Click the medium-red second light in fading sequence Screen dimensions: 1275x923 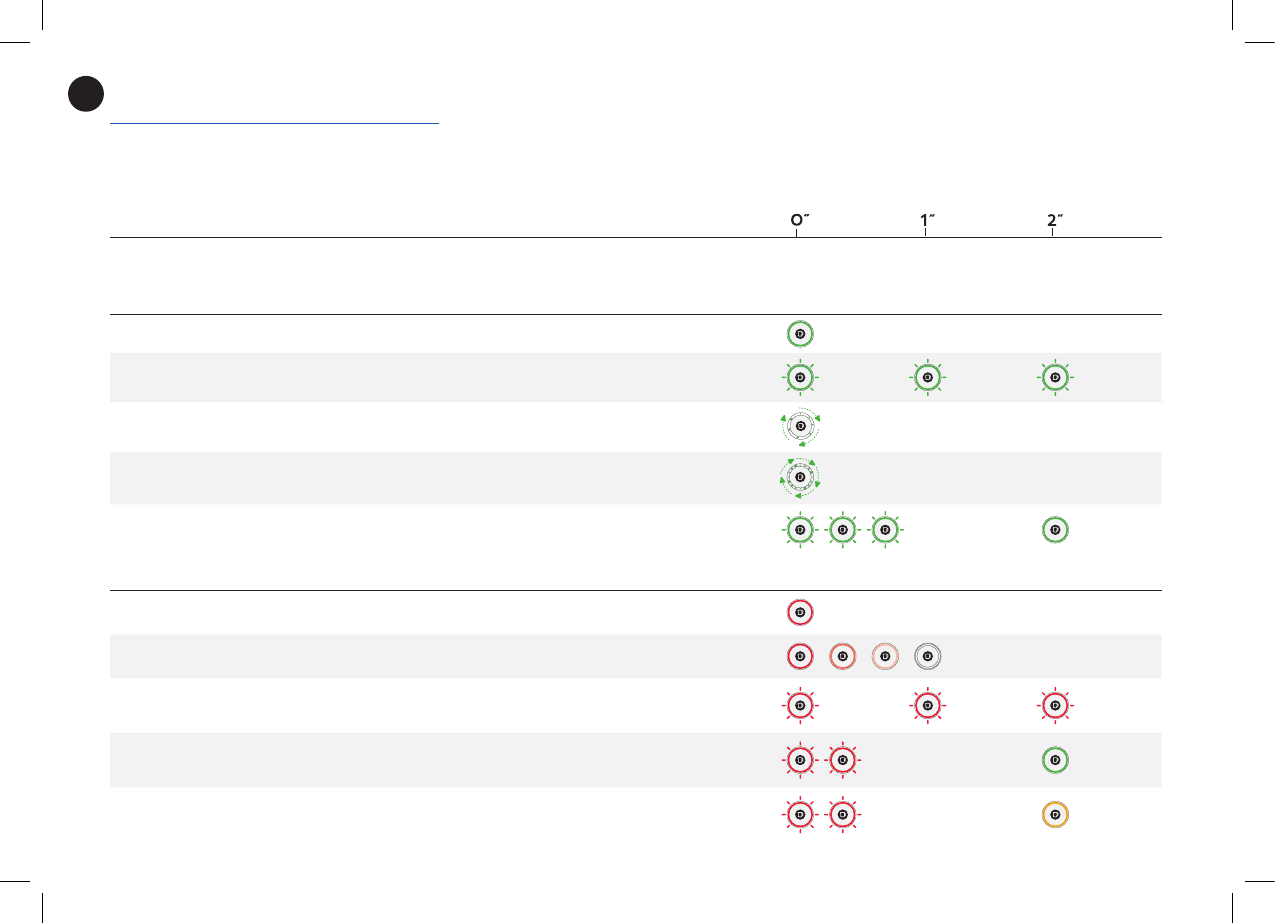tap(842, 656)
